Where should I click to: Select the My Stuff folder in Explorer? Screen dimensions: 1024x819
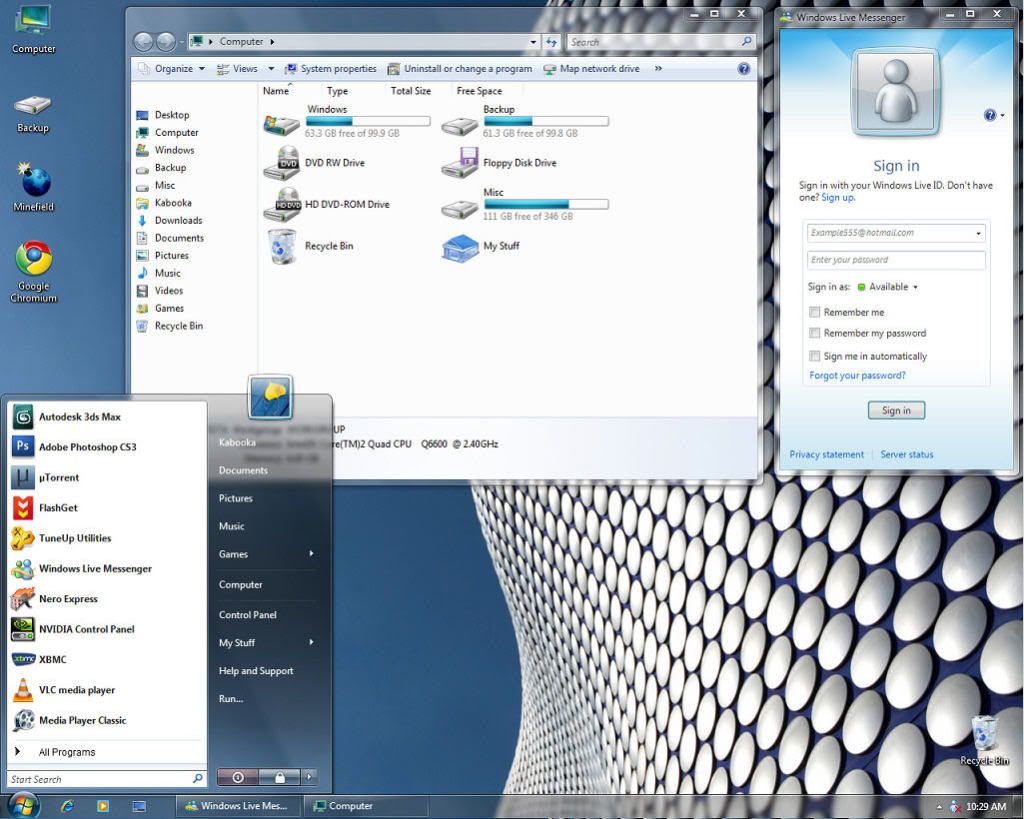tap(481, 246)
